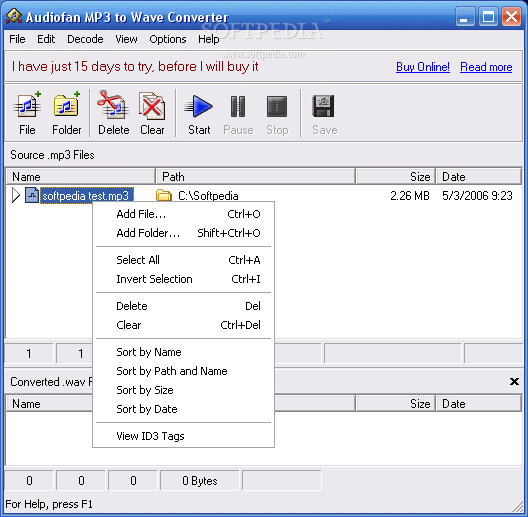Close the Audiofan converter window
The height and width of the screenshot is (517, 528).
pos(511,17)
